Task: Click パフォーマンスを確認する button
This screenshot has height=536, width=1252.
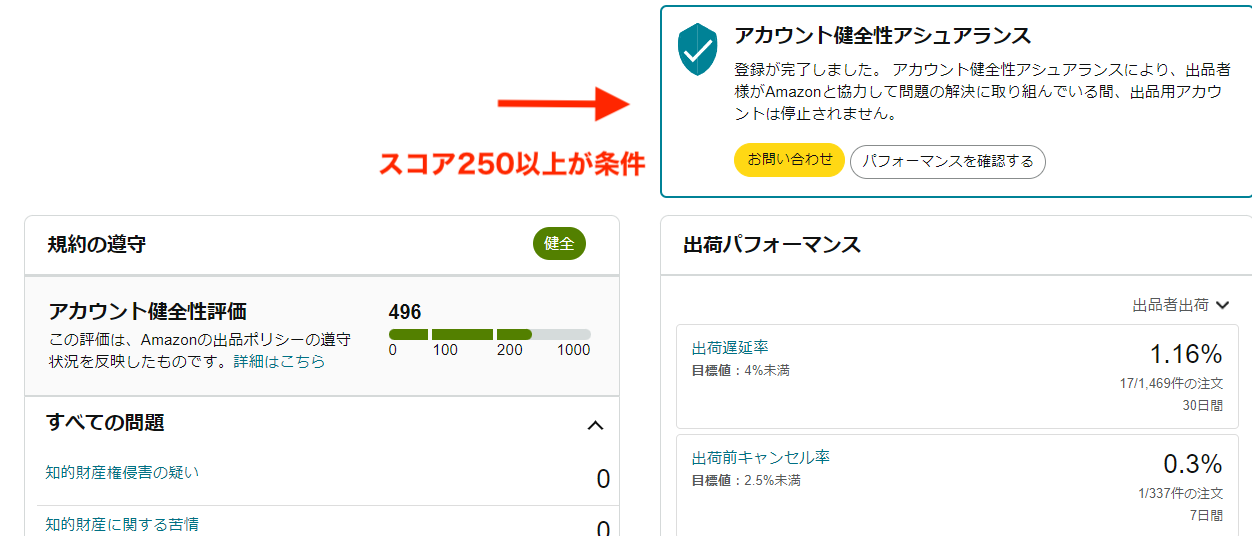Action: click(x=948, y=161)
